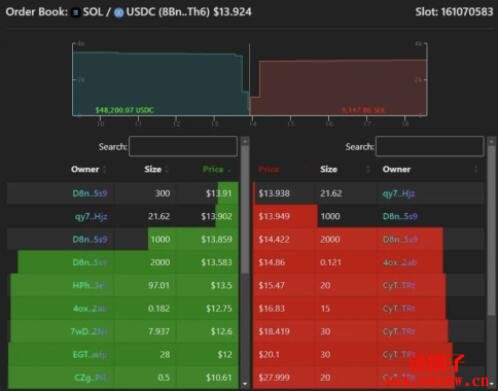The height and width of the screenshot is (391, 498).
Task: Click bid price $13.91
Action: 219,193
